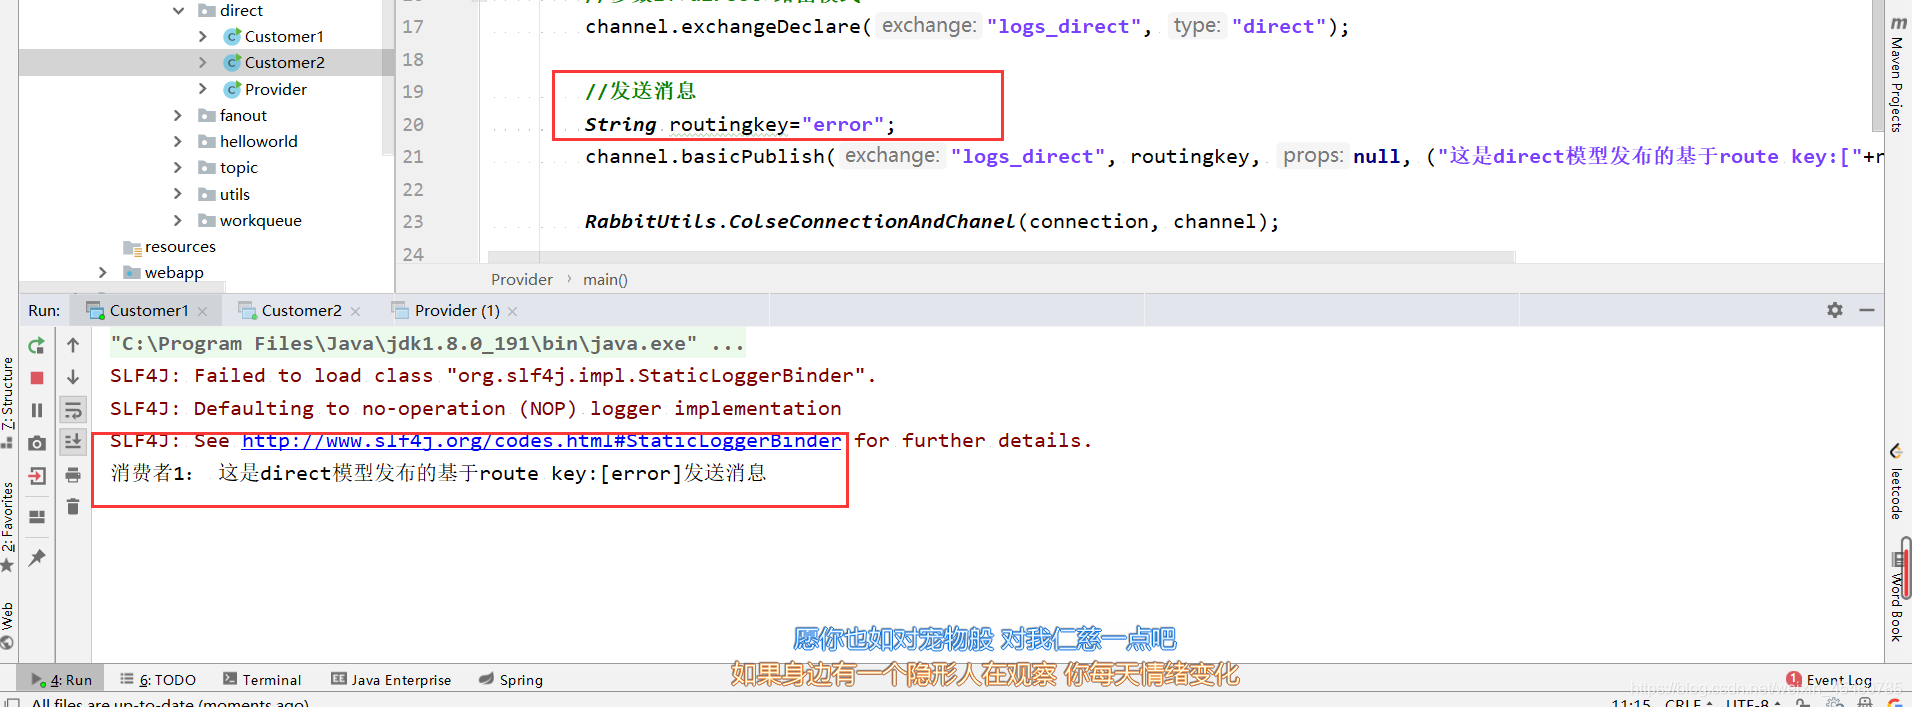Click the editor vertical scrollbar

1877,65
